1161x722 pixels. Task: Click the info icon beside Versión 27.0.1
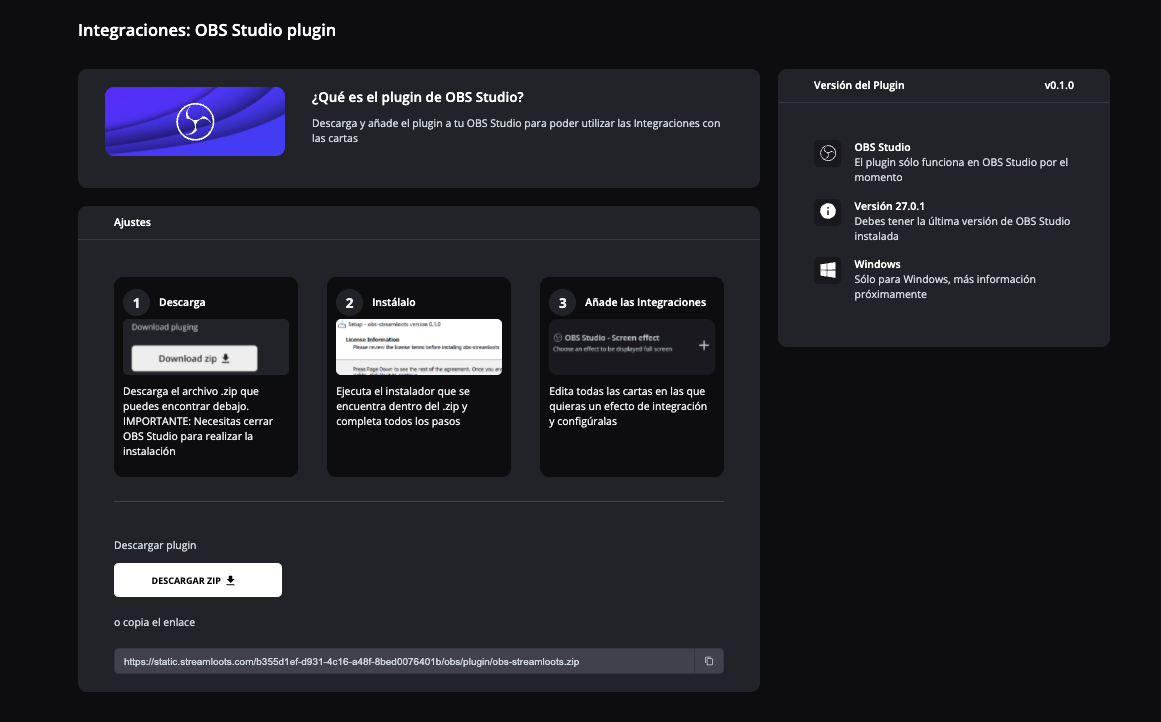[x=828, y=212]
